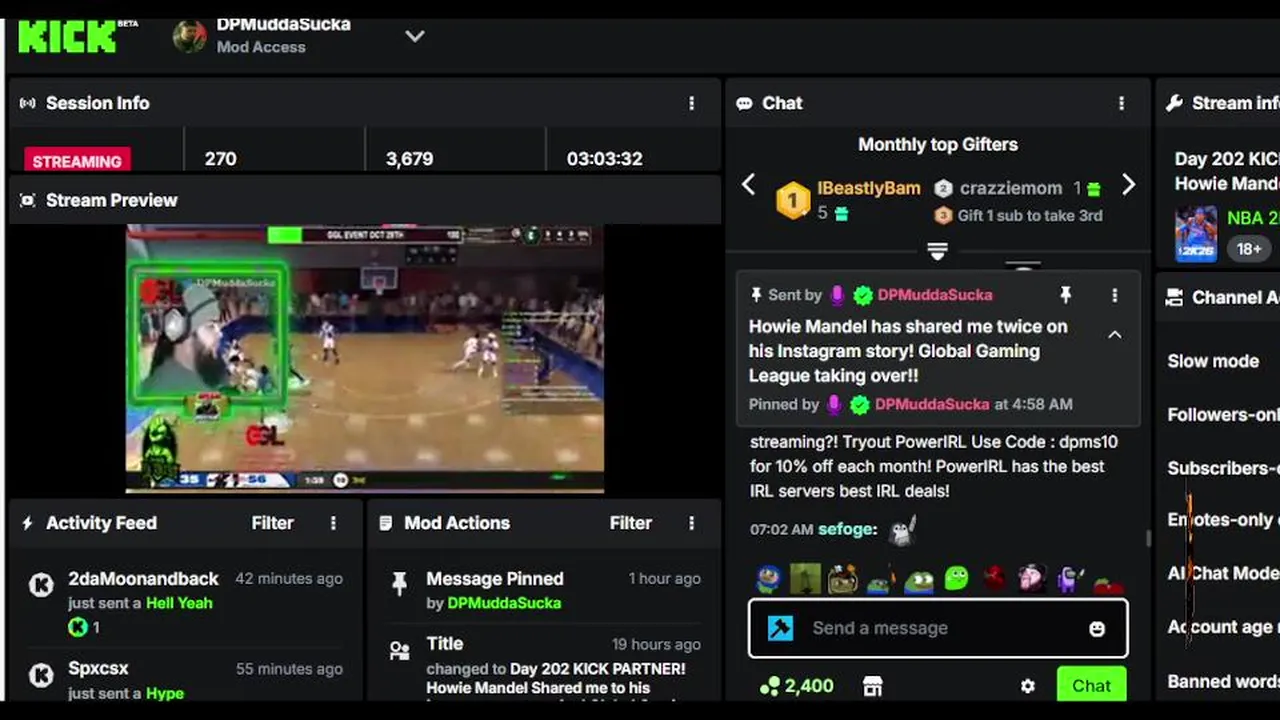Open the pinned message three-dot menu
The image size is (1280, 720).
pyautogui.click(x=1114, y=295)
